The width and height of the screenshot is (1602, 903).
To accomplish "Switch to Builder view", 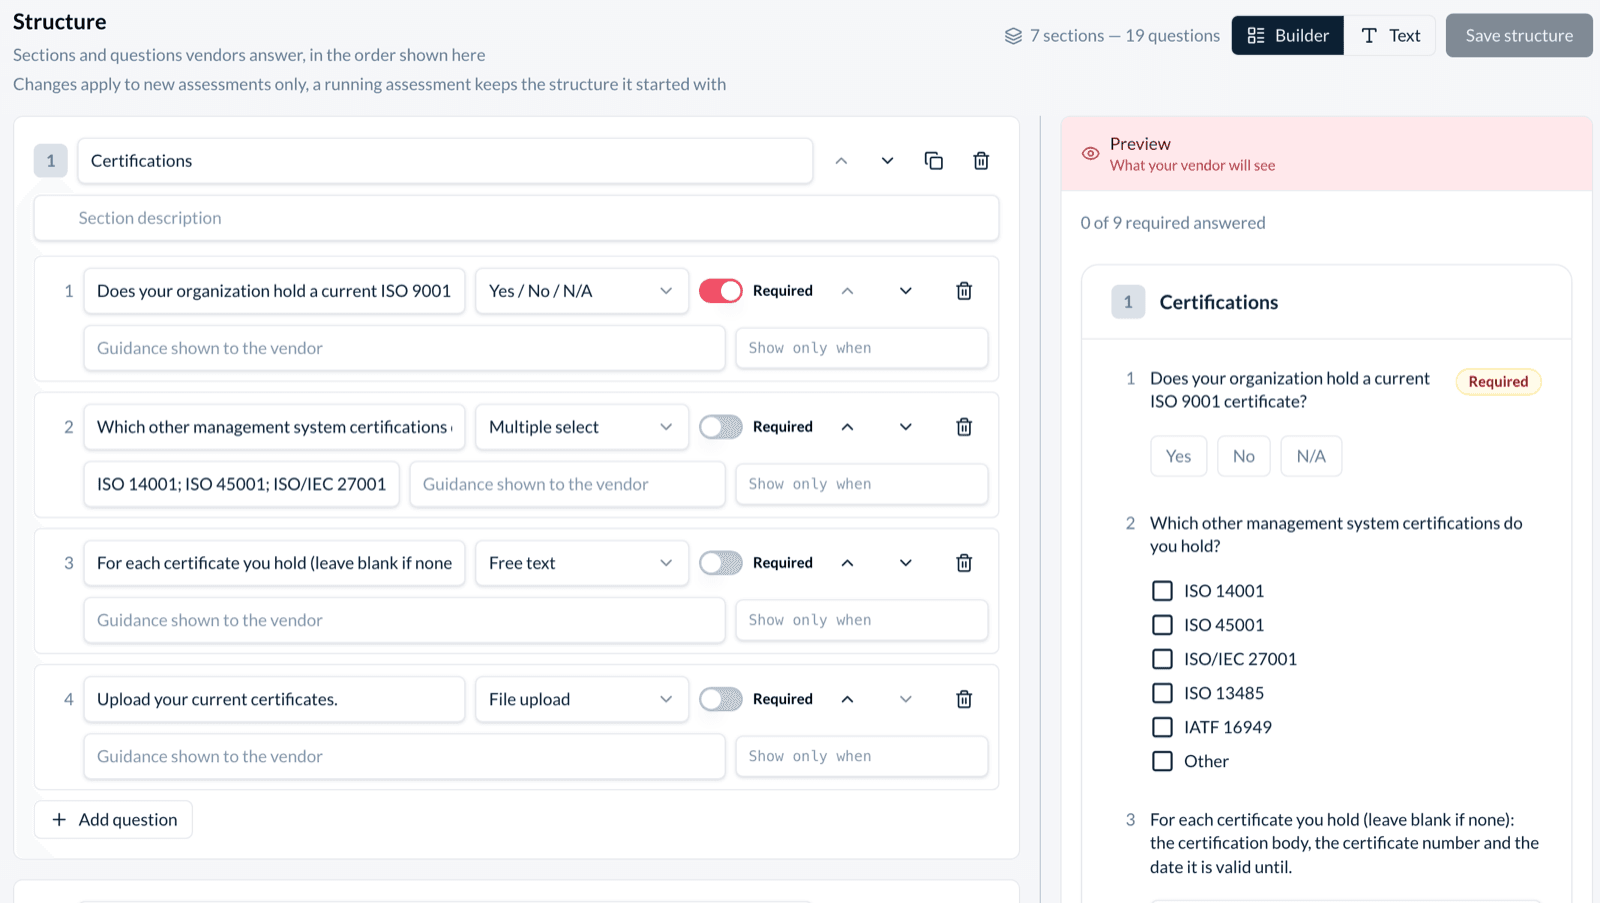I will pyautogui.click(x=1287, y=36).
